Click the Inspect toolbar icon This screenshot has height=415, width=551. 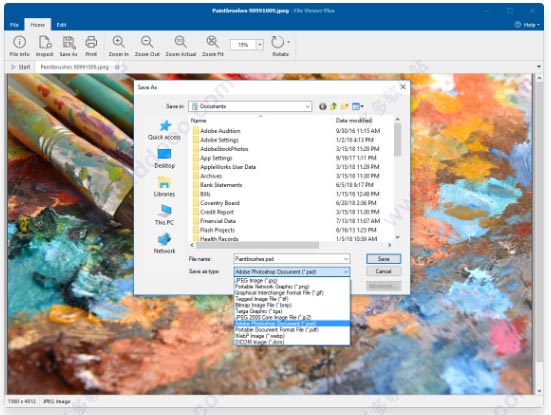45,46
